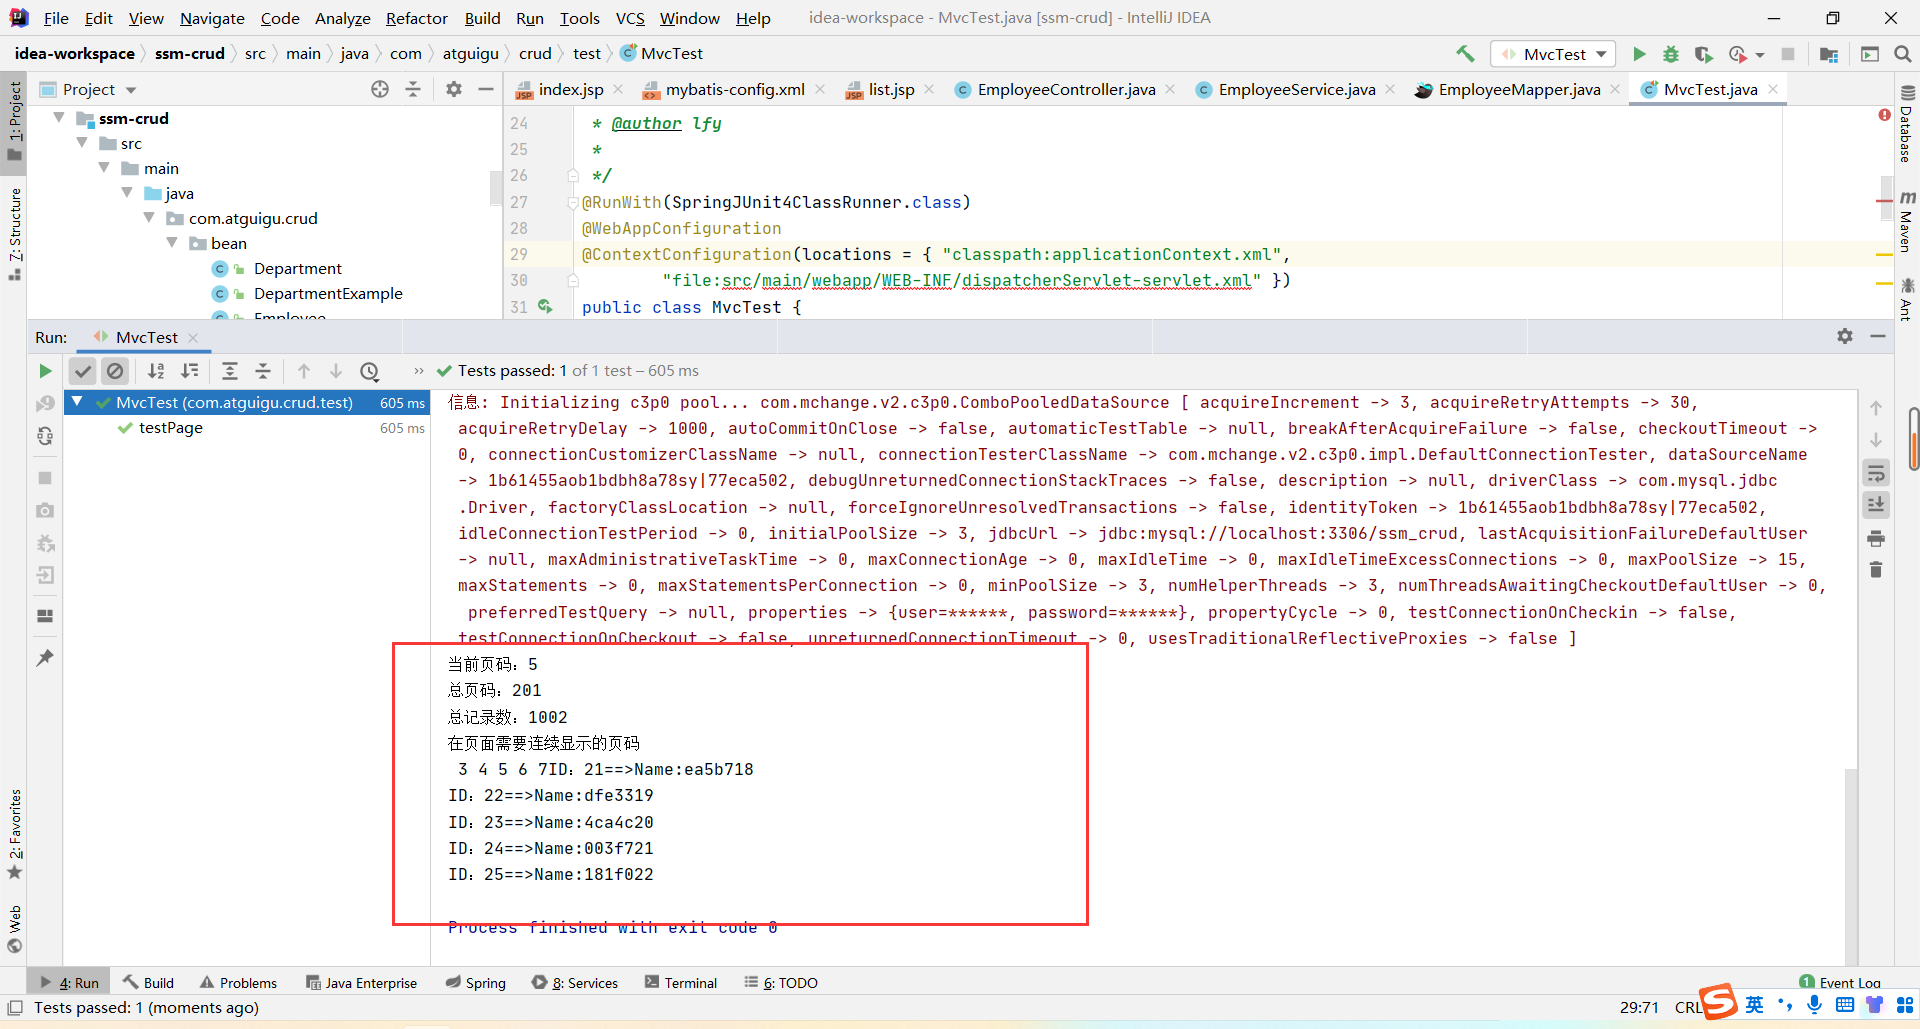Run MvcTest with the green play icon
The height and width of the screenshot is (1029, 1920).
click(1639, 54)
